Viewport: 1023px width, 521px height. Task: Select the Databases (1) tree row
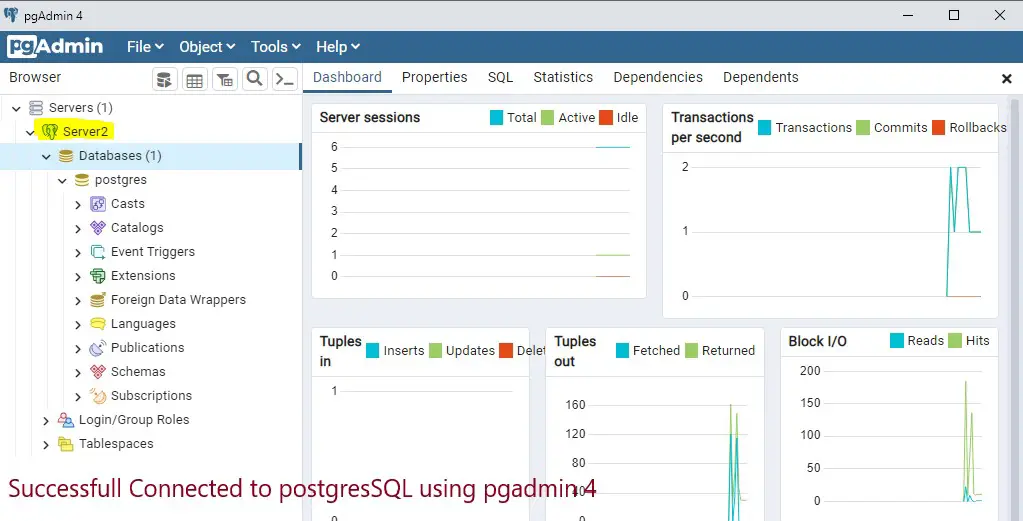pos(150,156)
